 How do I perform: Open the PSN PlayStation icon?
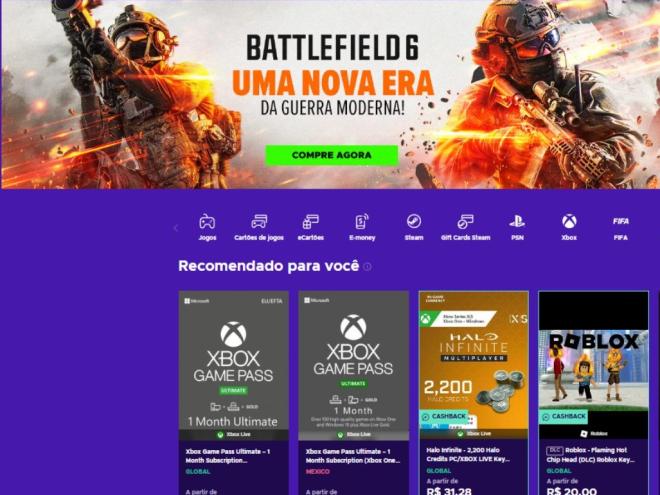pos(517,221)
